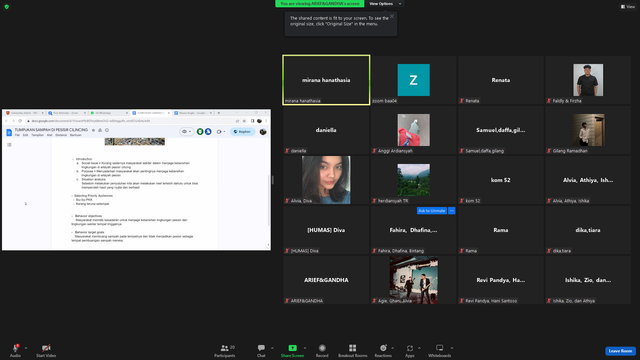Expand the caret next to Apps
This screenshot has height=360, width=640.
pos(419,348)
